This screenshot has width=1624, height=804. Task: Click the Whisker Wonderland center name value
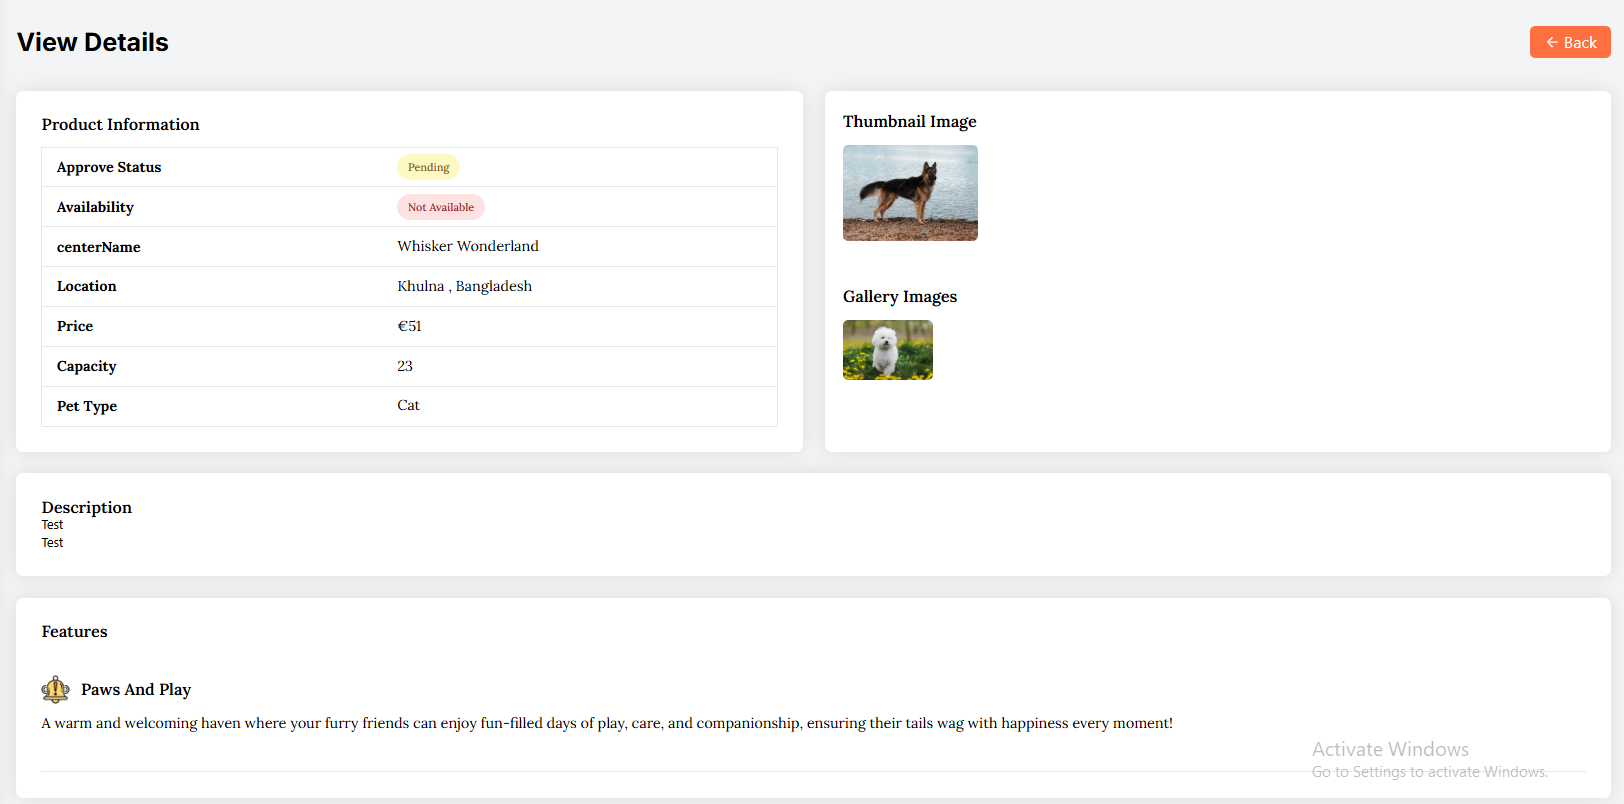[x=467, y=246]
